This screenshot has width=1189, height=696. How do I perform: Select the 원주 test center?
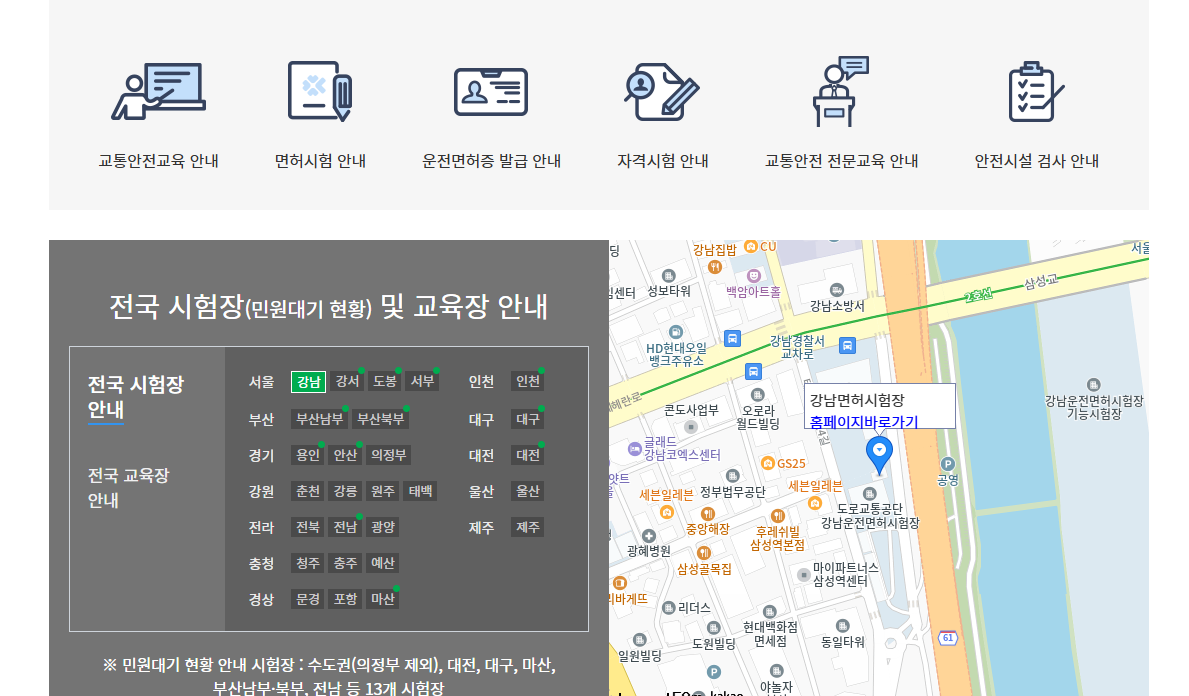tap(383, 491)
